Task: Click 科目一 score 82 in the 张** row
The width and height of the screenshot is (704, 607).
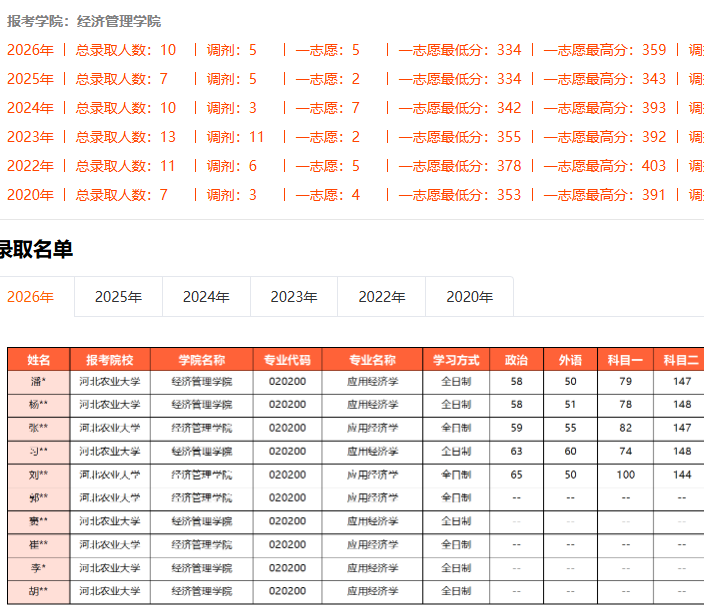Action: tap(625, 428)
